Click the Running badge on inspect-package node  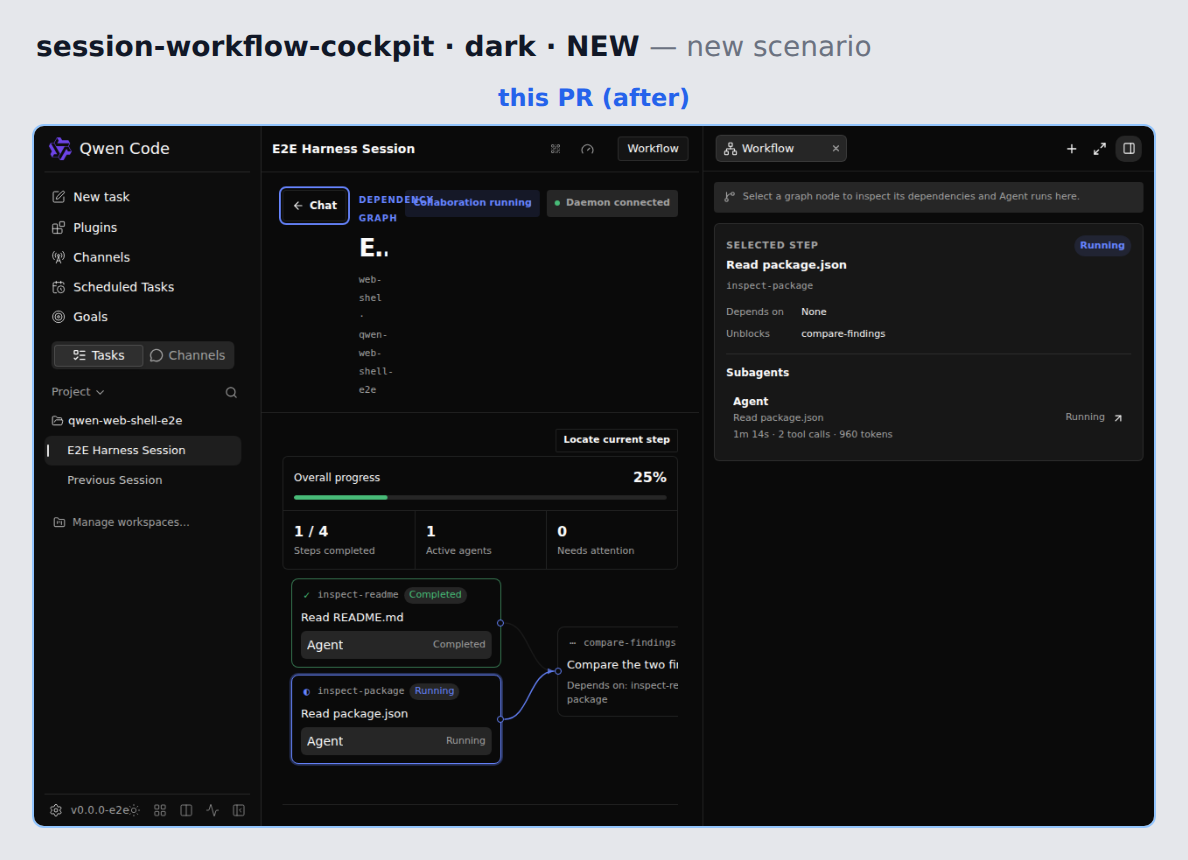pos(434,691)
